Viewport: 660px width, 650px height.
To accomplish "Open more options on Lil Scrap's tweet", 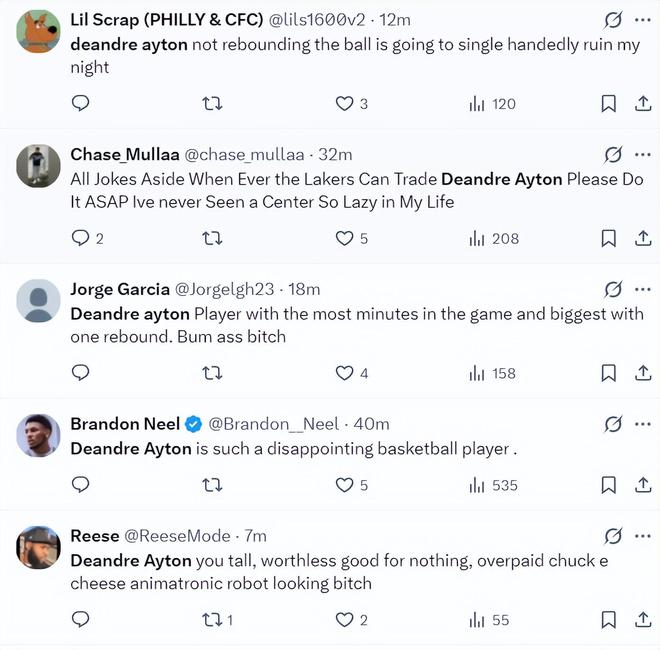I will [x=643, y=19].
